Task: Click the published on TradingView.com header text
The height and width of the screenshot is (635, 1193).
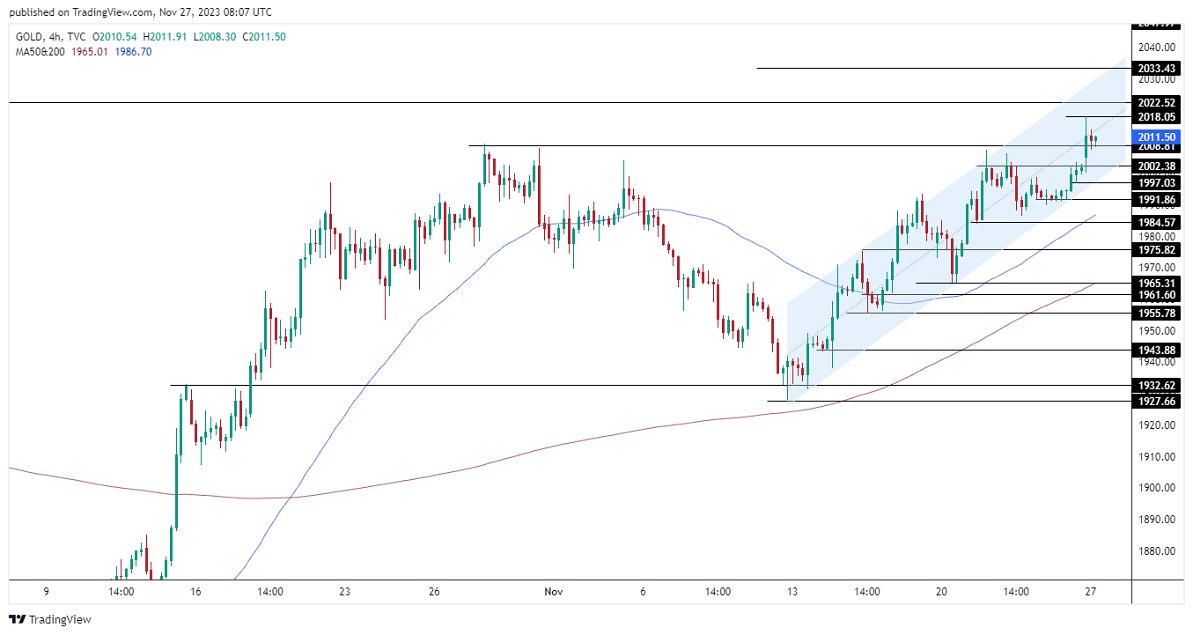Action: 140,12
